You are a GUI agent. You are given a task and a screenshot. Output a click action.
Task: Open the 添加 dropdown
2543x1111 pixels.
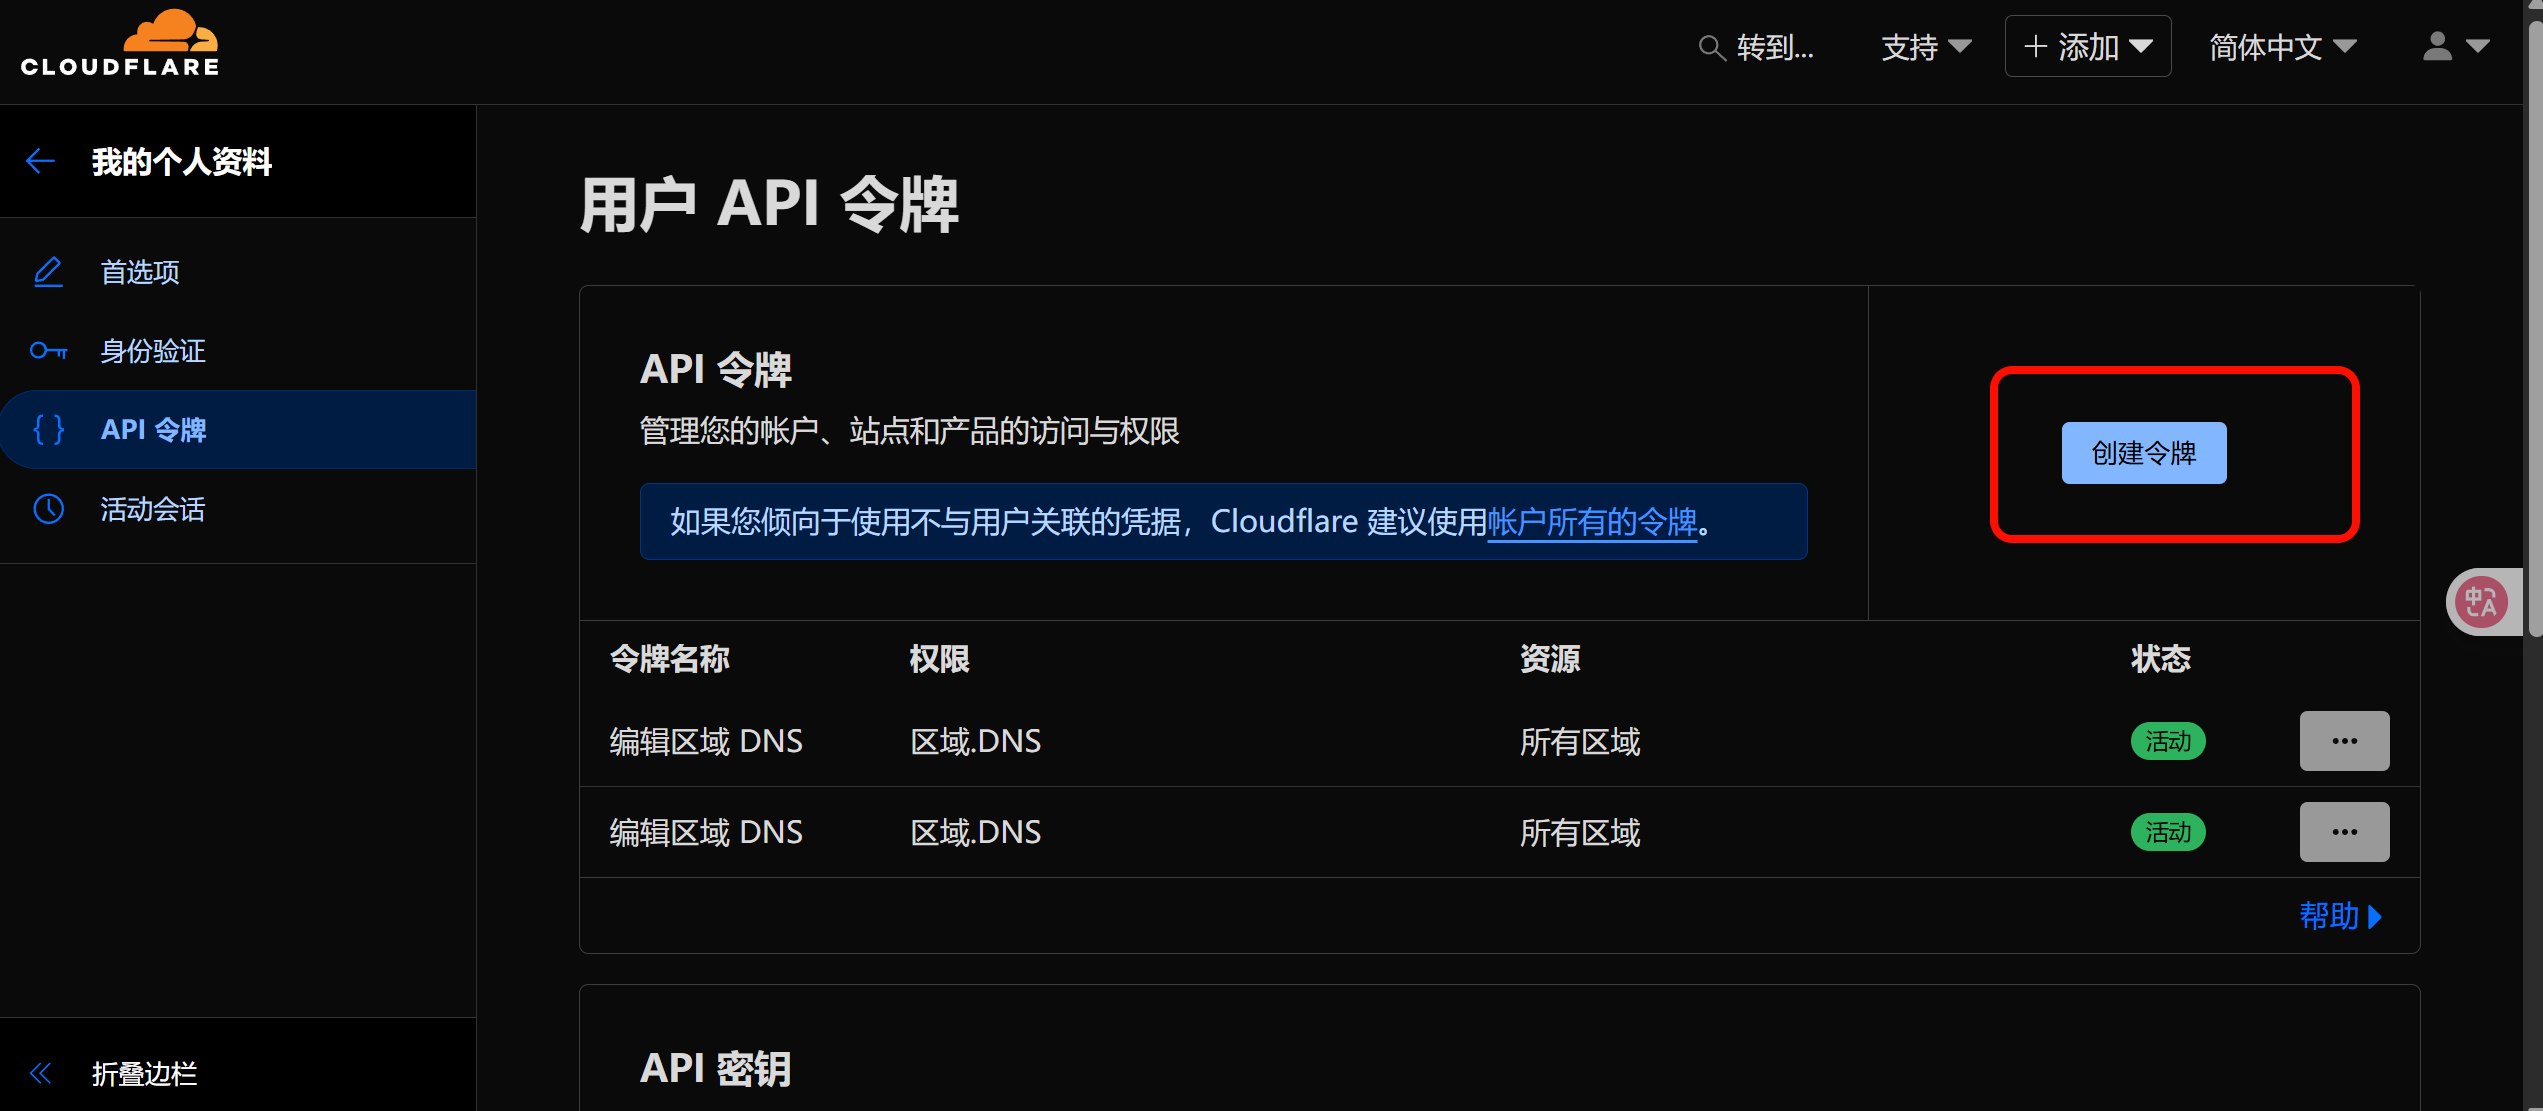pyautogui.click(x=2087, y=47)
